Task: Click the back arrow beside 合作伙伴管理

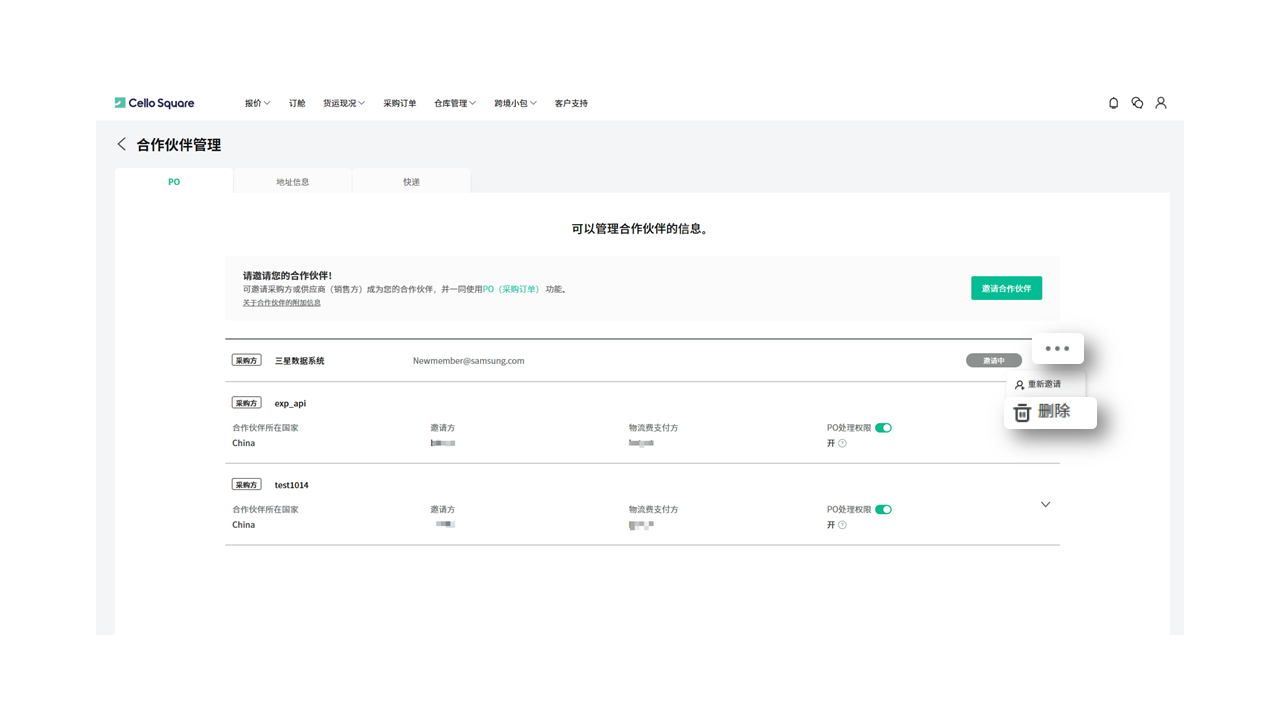Action: coord(122,145)
